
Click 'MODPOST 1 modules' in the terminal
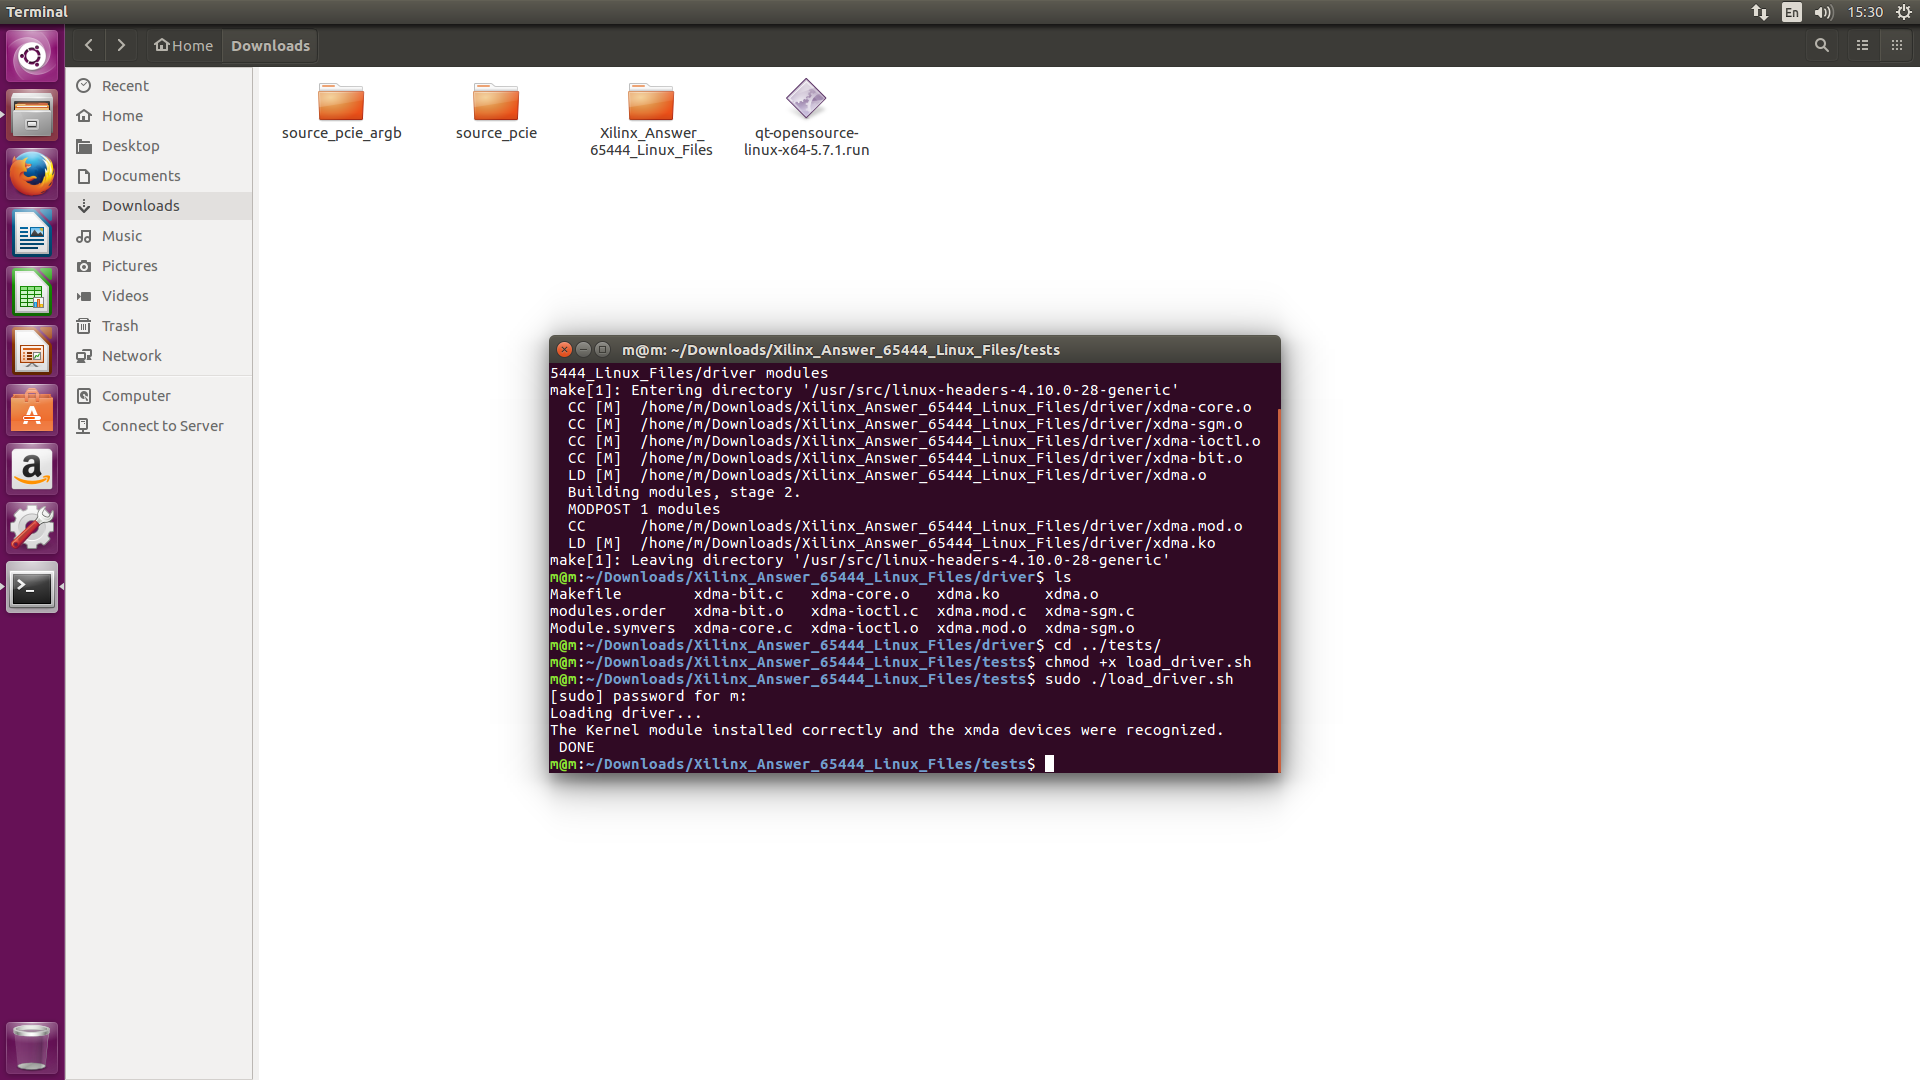tap(644, 509)
